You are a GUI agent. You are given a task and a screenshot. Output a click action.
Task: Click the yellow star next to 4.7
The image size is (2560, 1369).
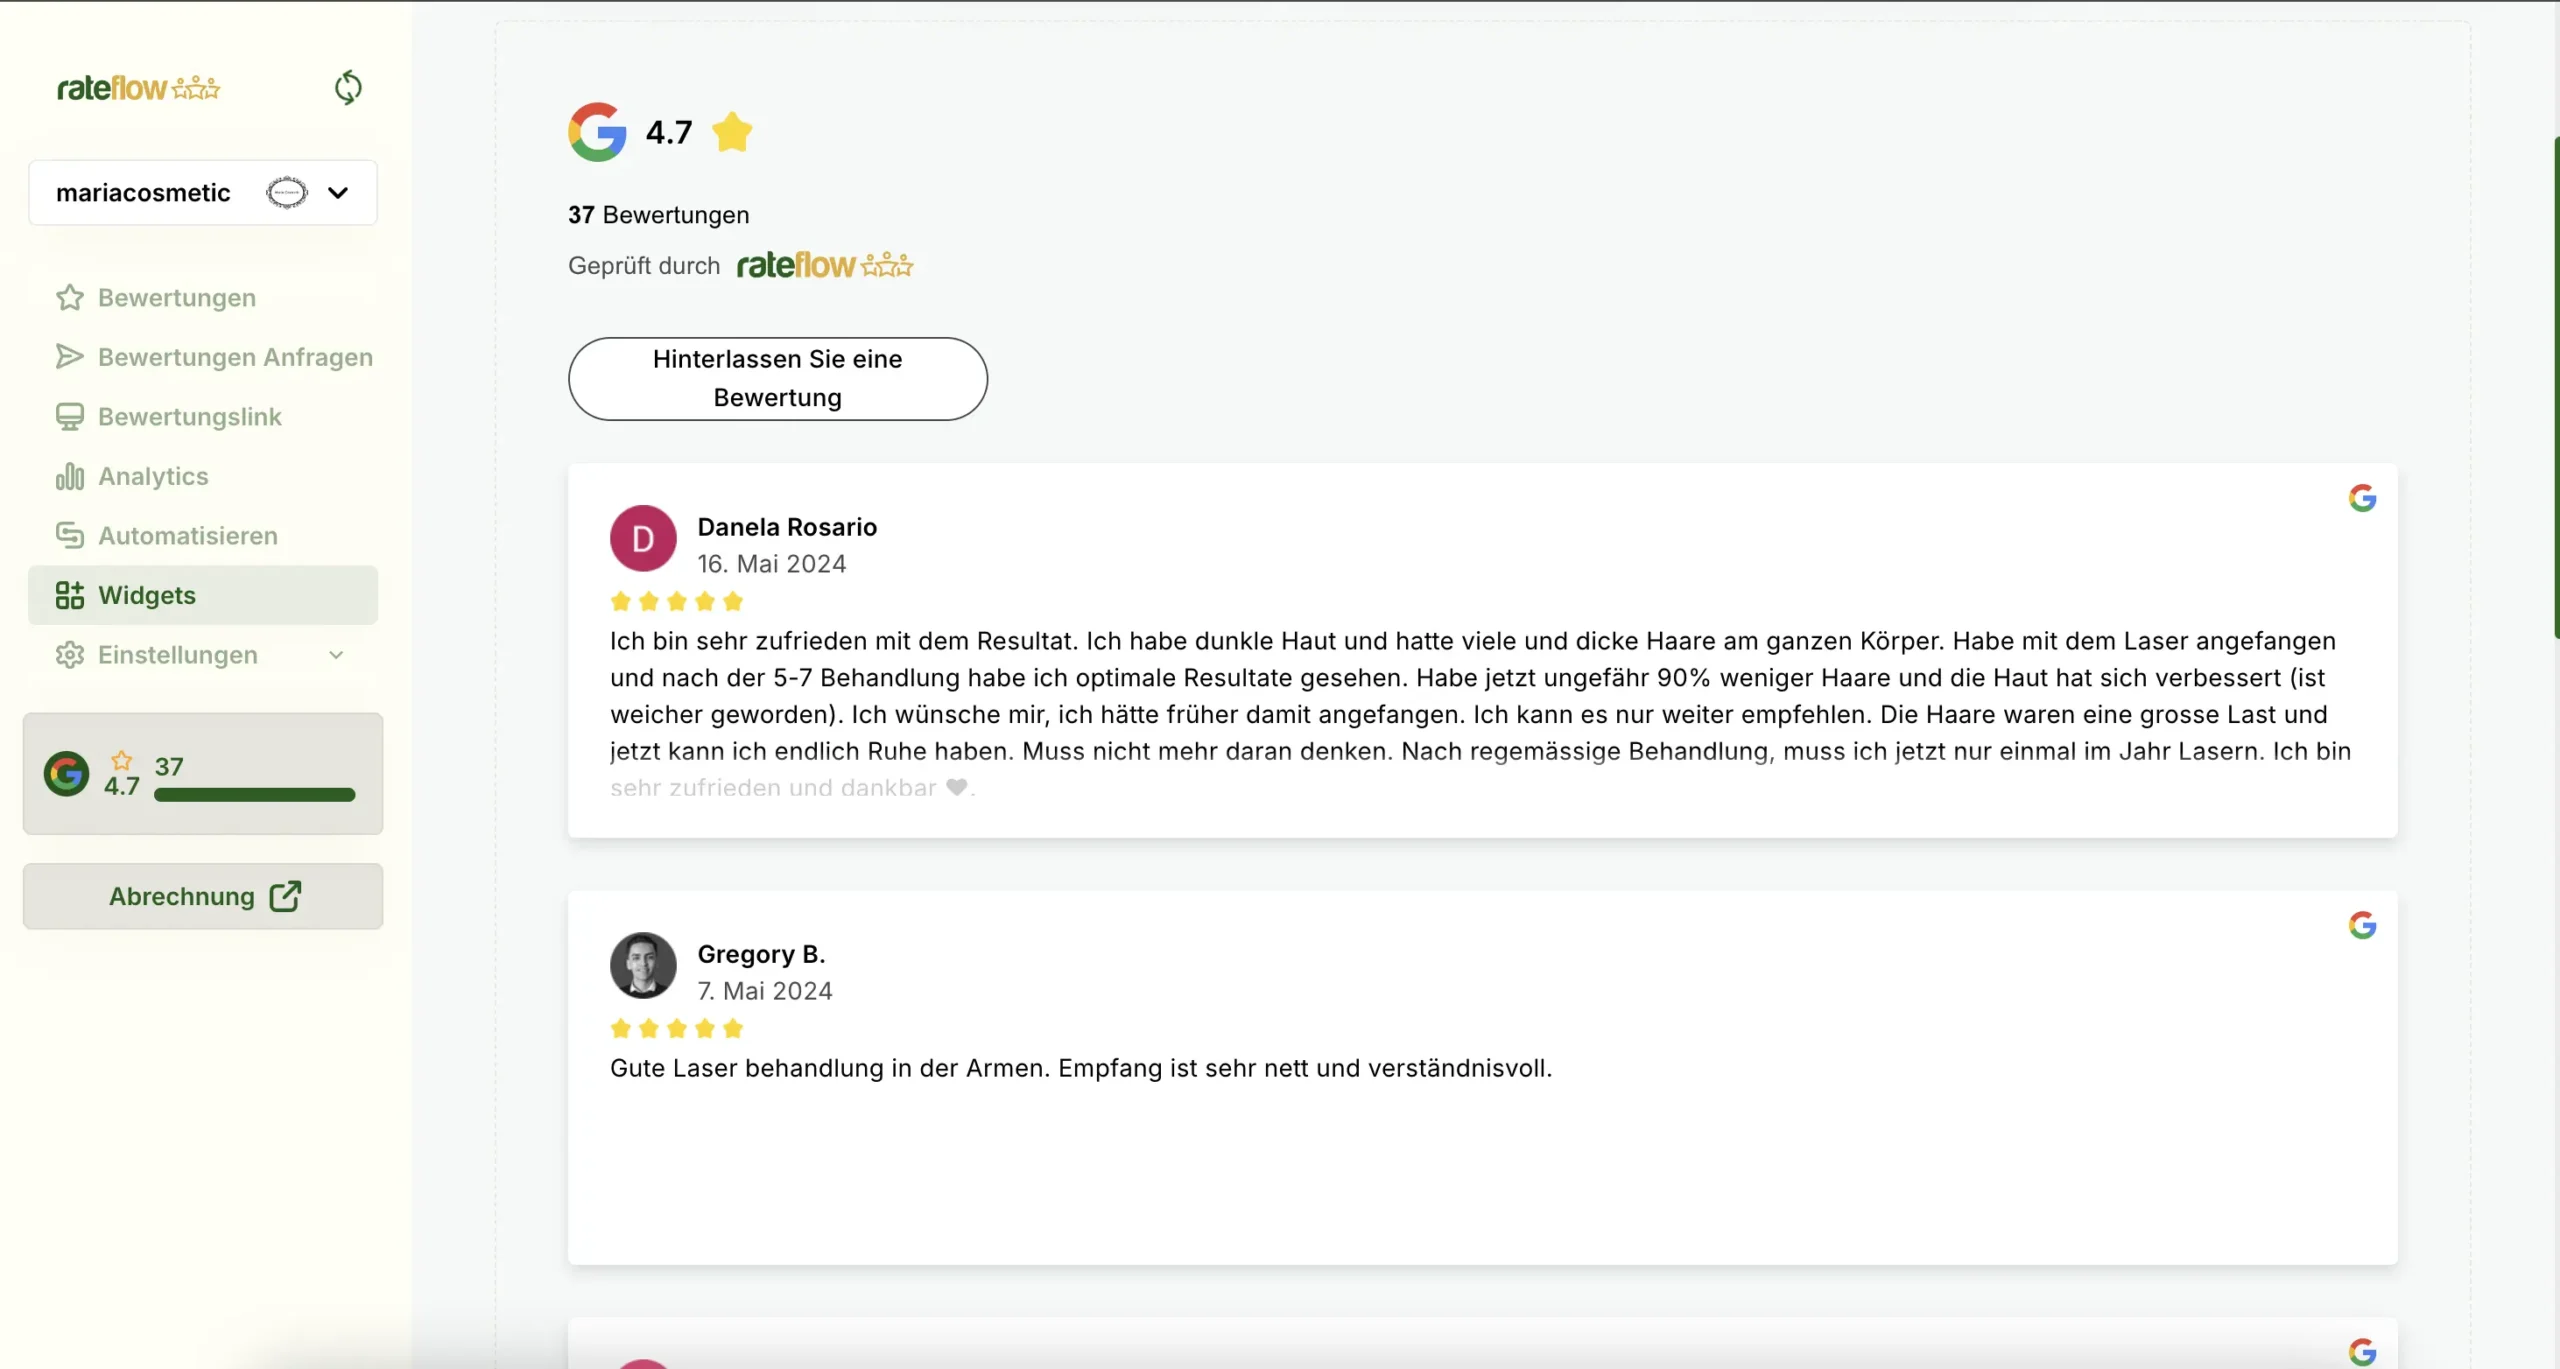pyautogui.click(x=732, y=132)
